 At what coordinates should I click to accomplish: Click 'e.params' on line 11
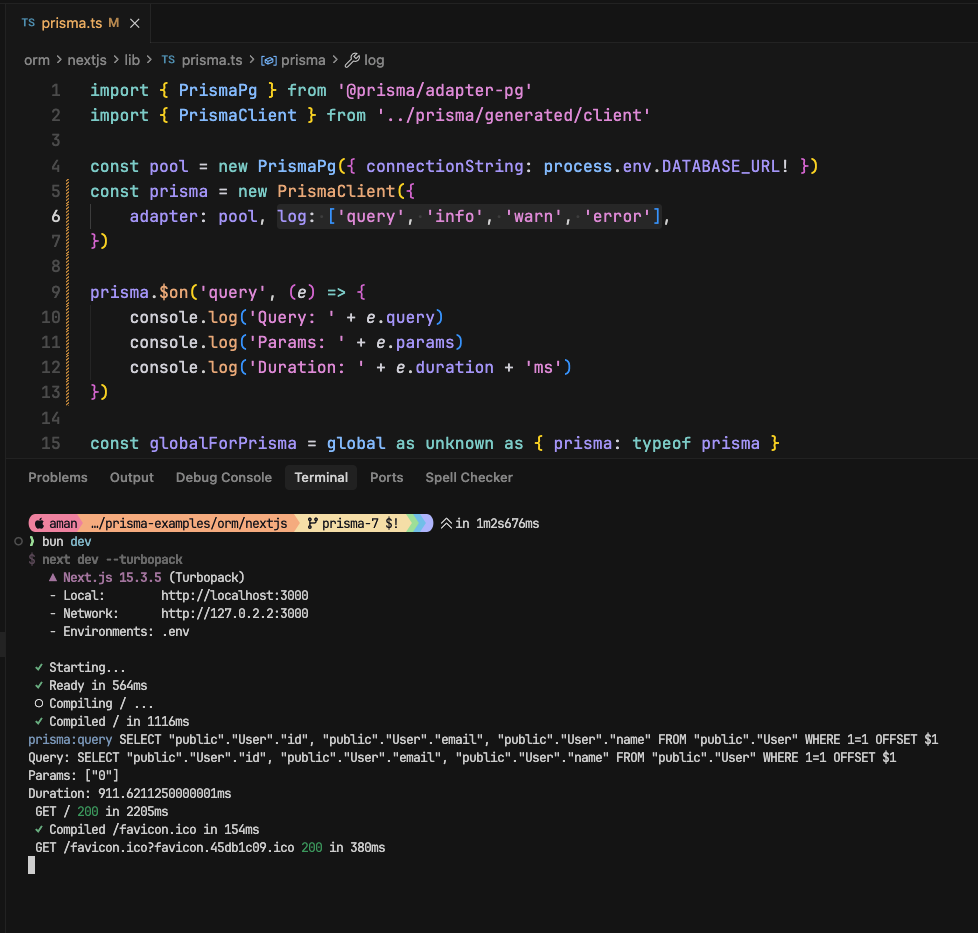[x=415, y=342]
